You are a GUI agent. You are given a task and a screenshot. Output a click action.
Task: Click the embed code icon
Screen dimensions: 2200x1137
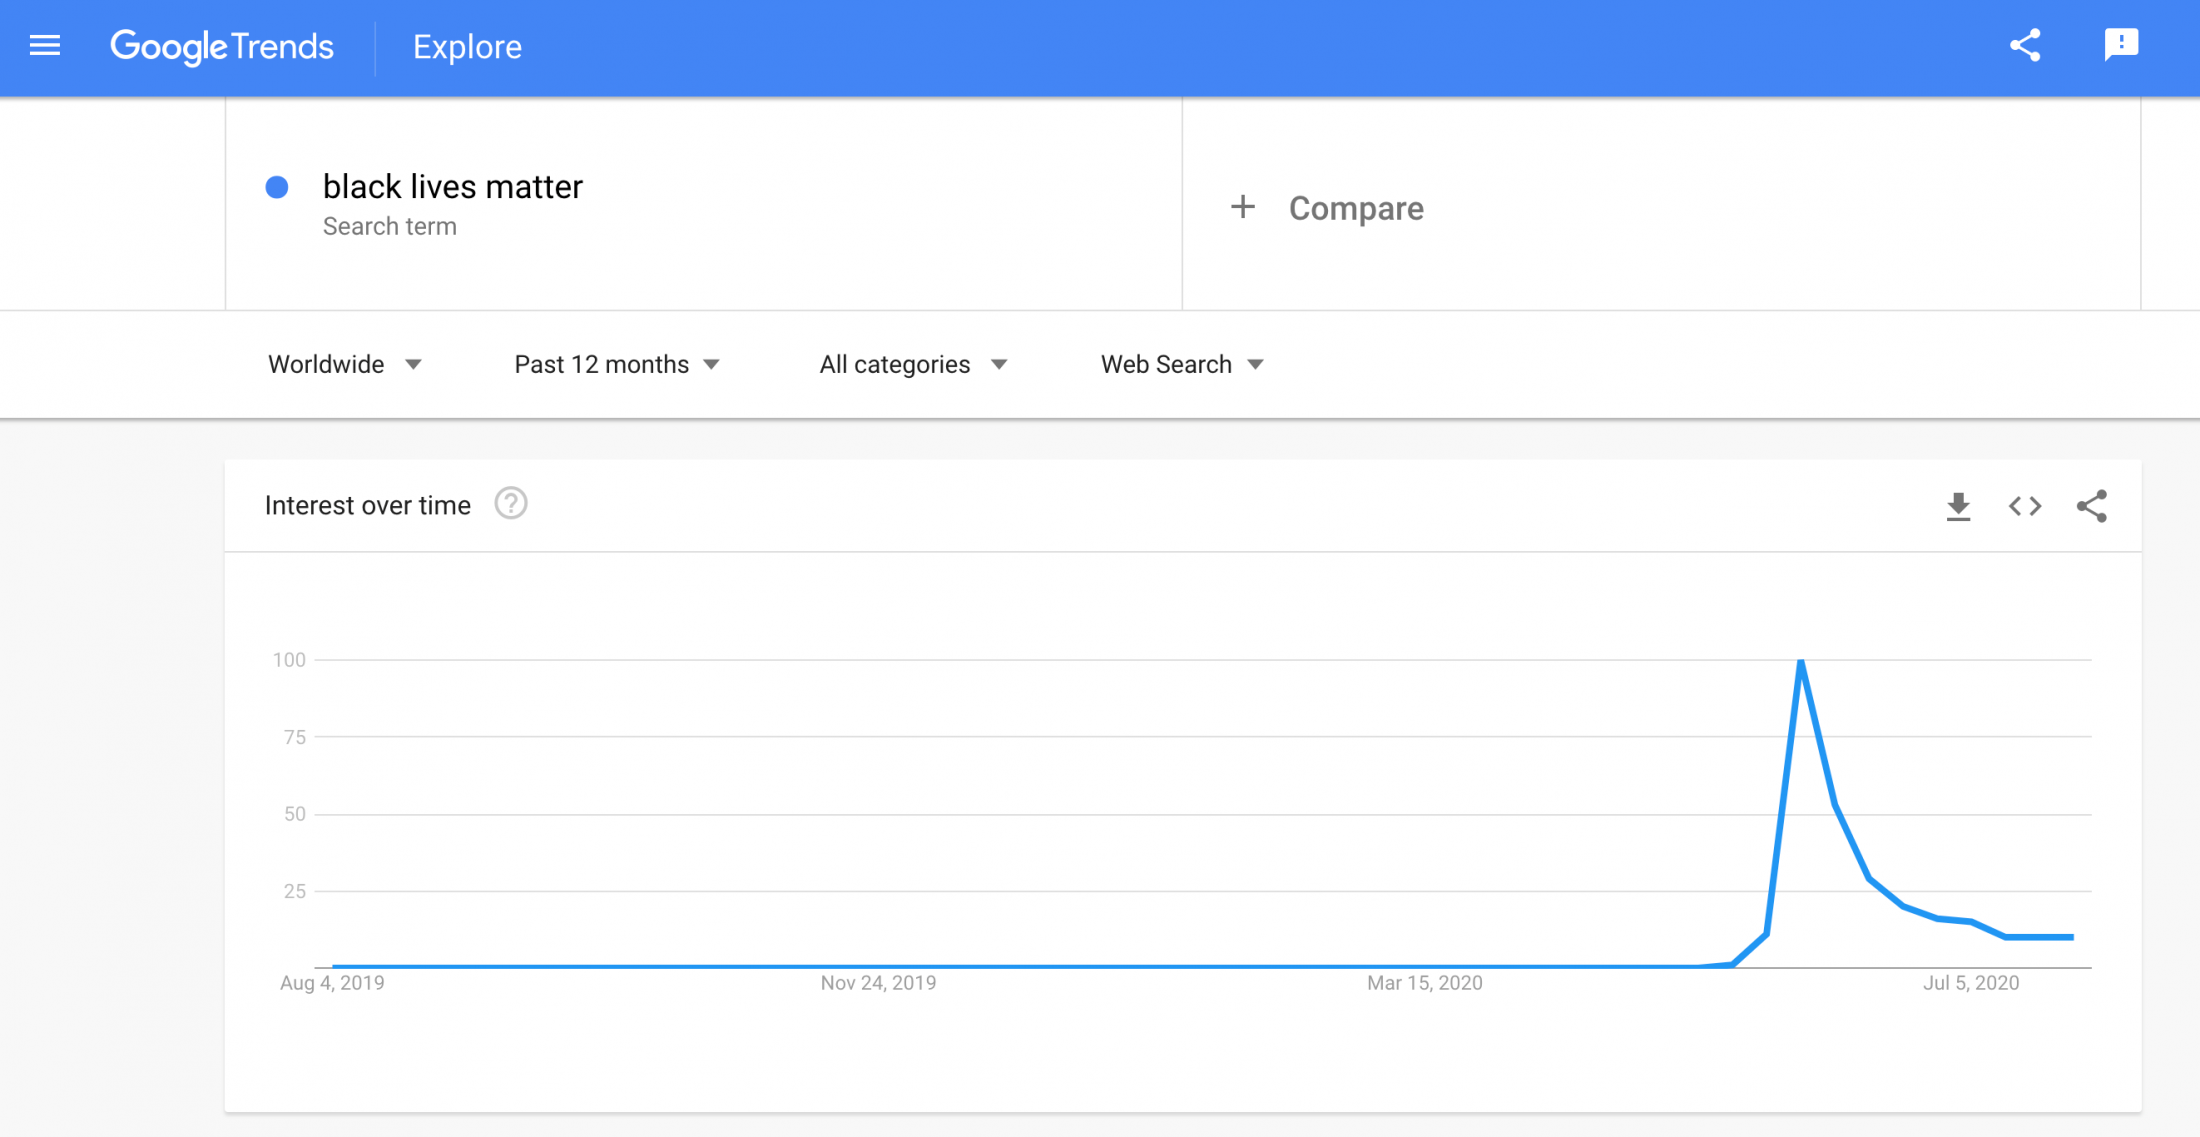tap(2027, 506)
